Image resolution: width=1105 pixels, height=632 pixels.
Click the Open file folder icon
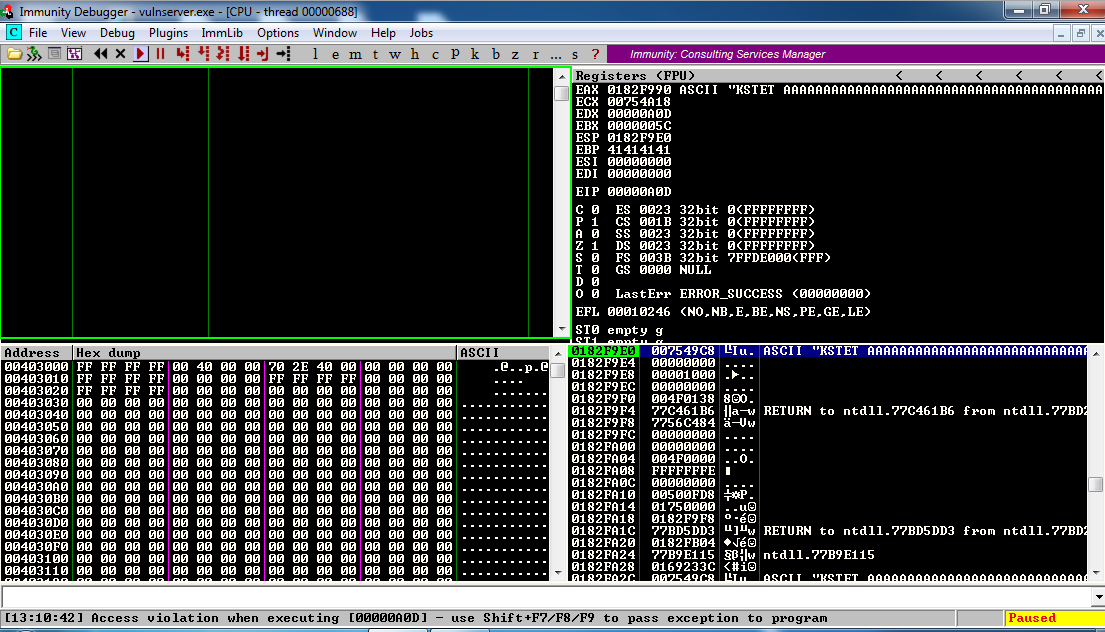(x=14, y=54)
